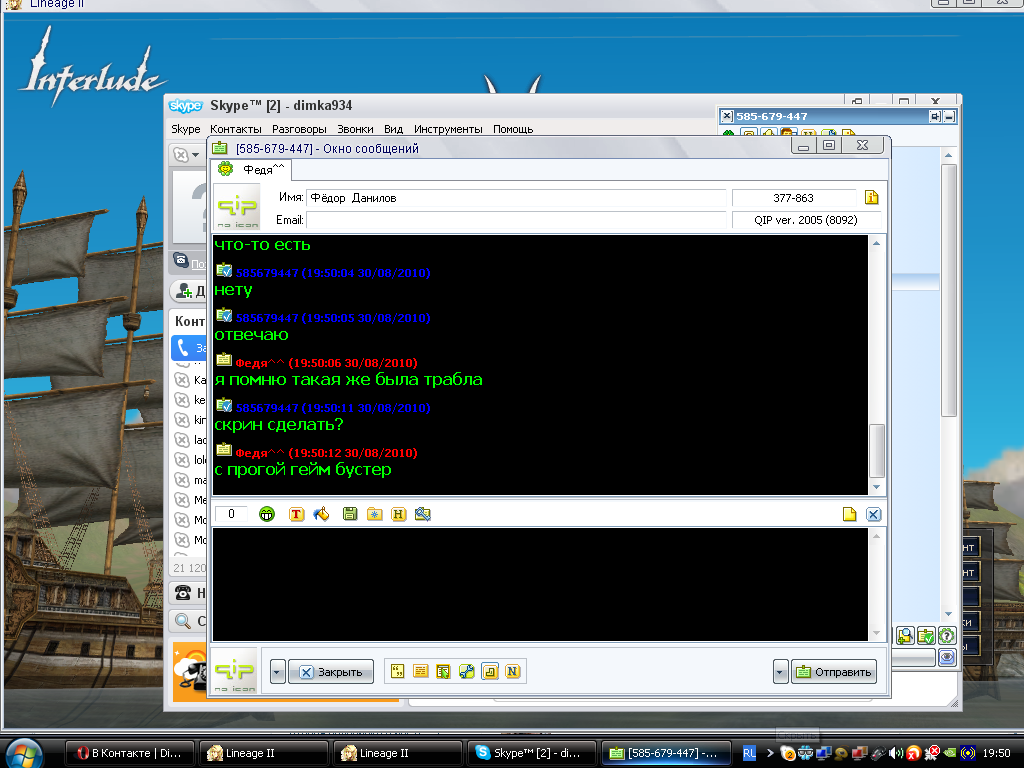The image size is (1024, 768).
Task: Click the Skype add contact icon
Action: click(184, 291)
